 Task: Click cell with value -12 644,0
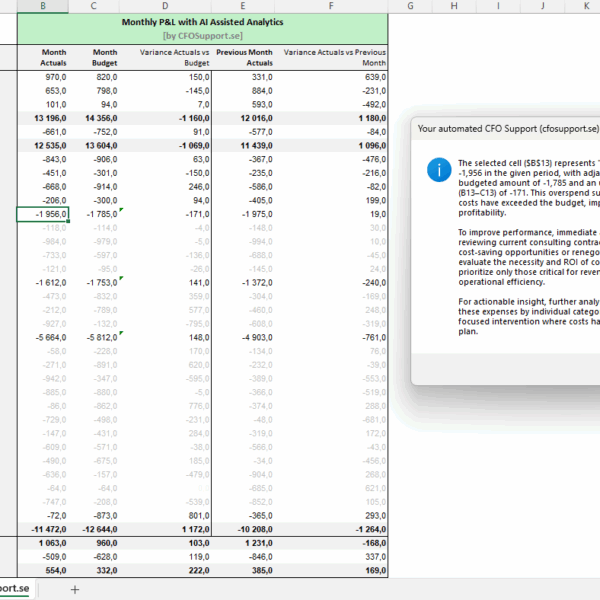point(94,529)
